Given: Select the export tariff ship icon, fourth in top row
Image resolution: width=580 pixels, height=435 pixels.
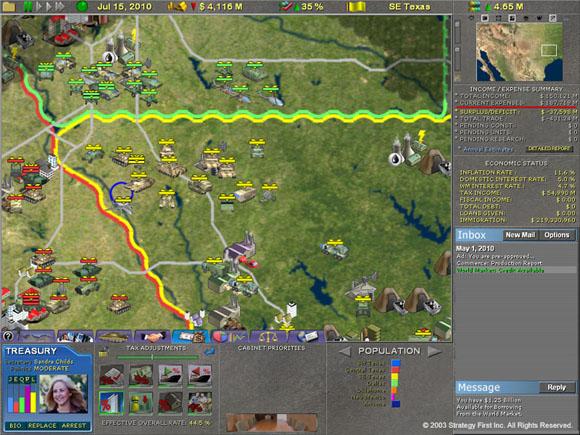Looking at the screenshot, I should point(199,375).
